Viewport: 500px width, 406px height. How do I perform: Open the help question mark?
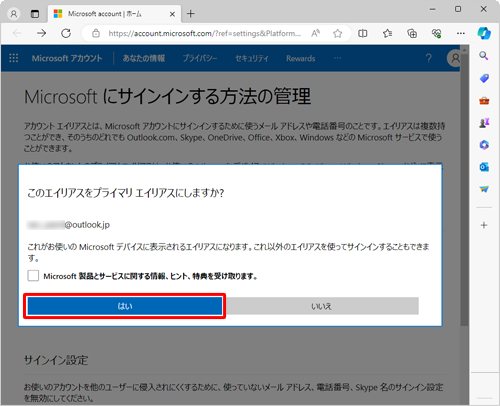(x=429, y=58)
